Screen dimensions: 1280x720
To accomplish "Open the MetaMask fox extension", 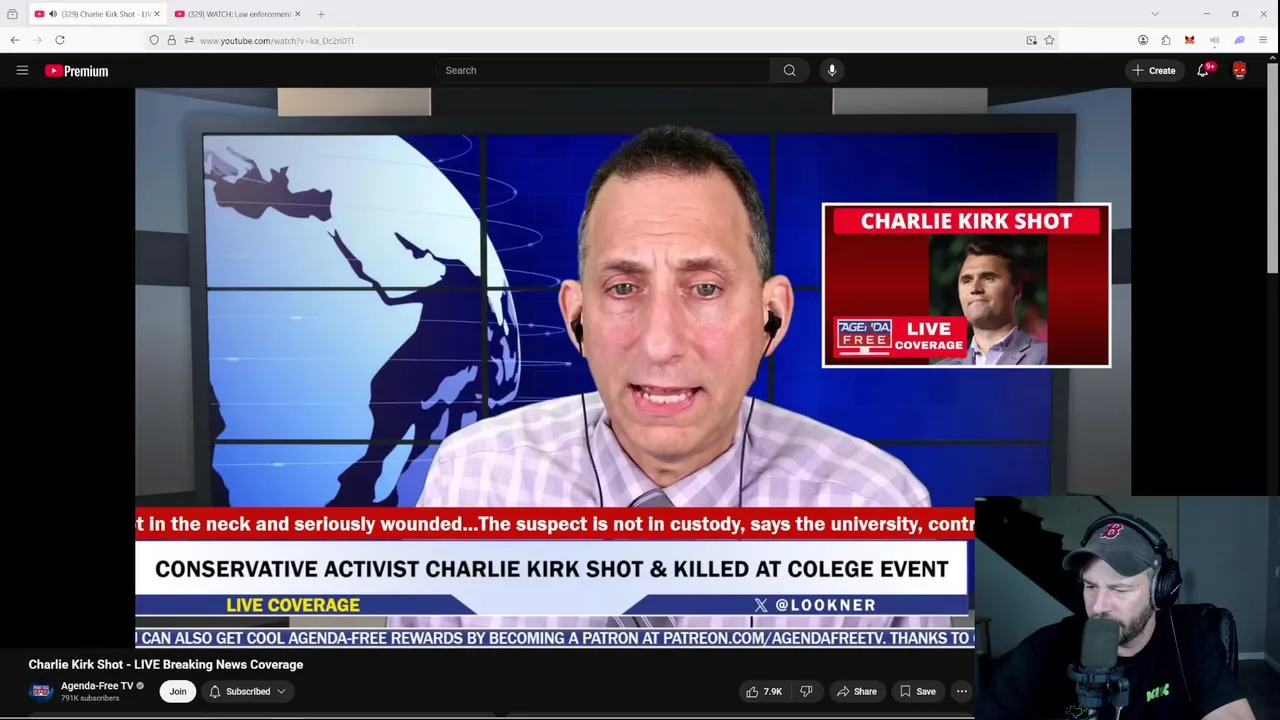I will [1189, 40].
